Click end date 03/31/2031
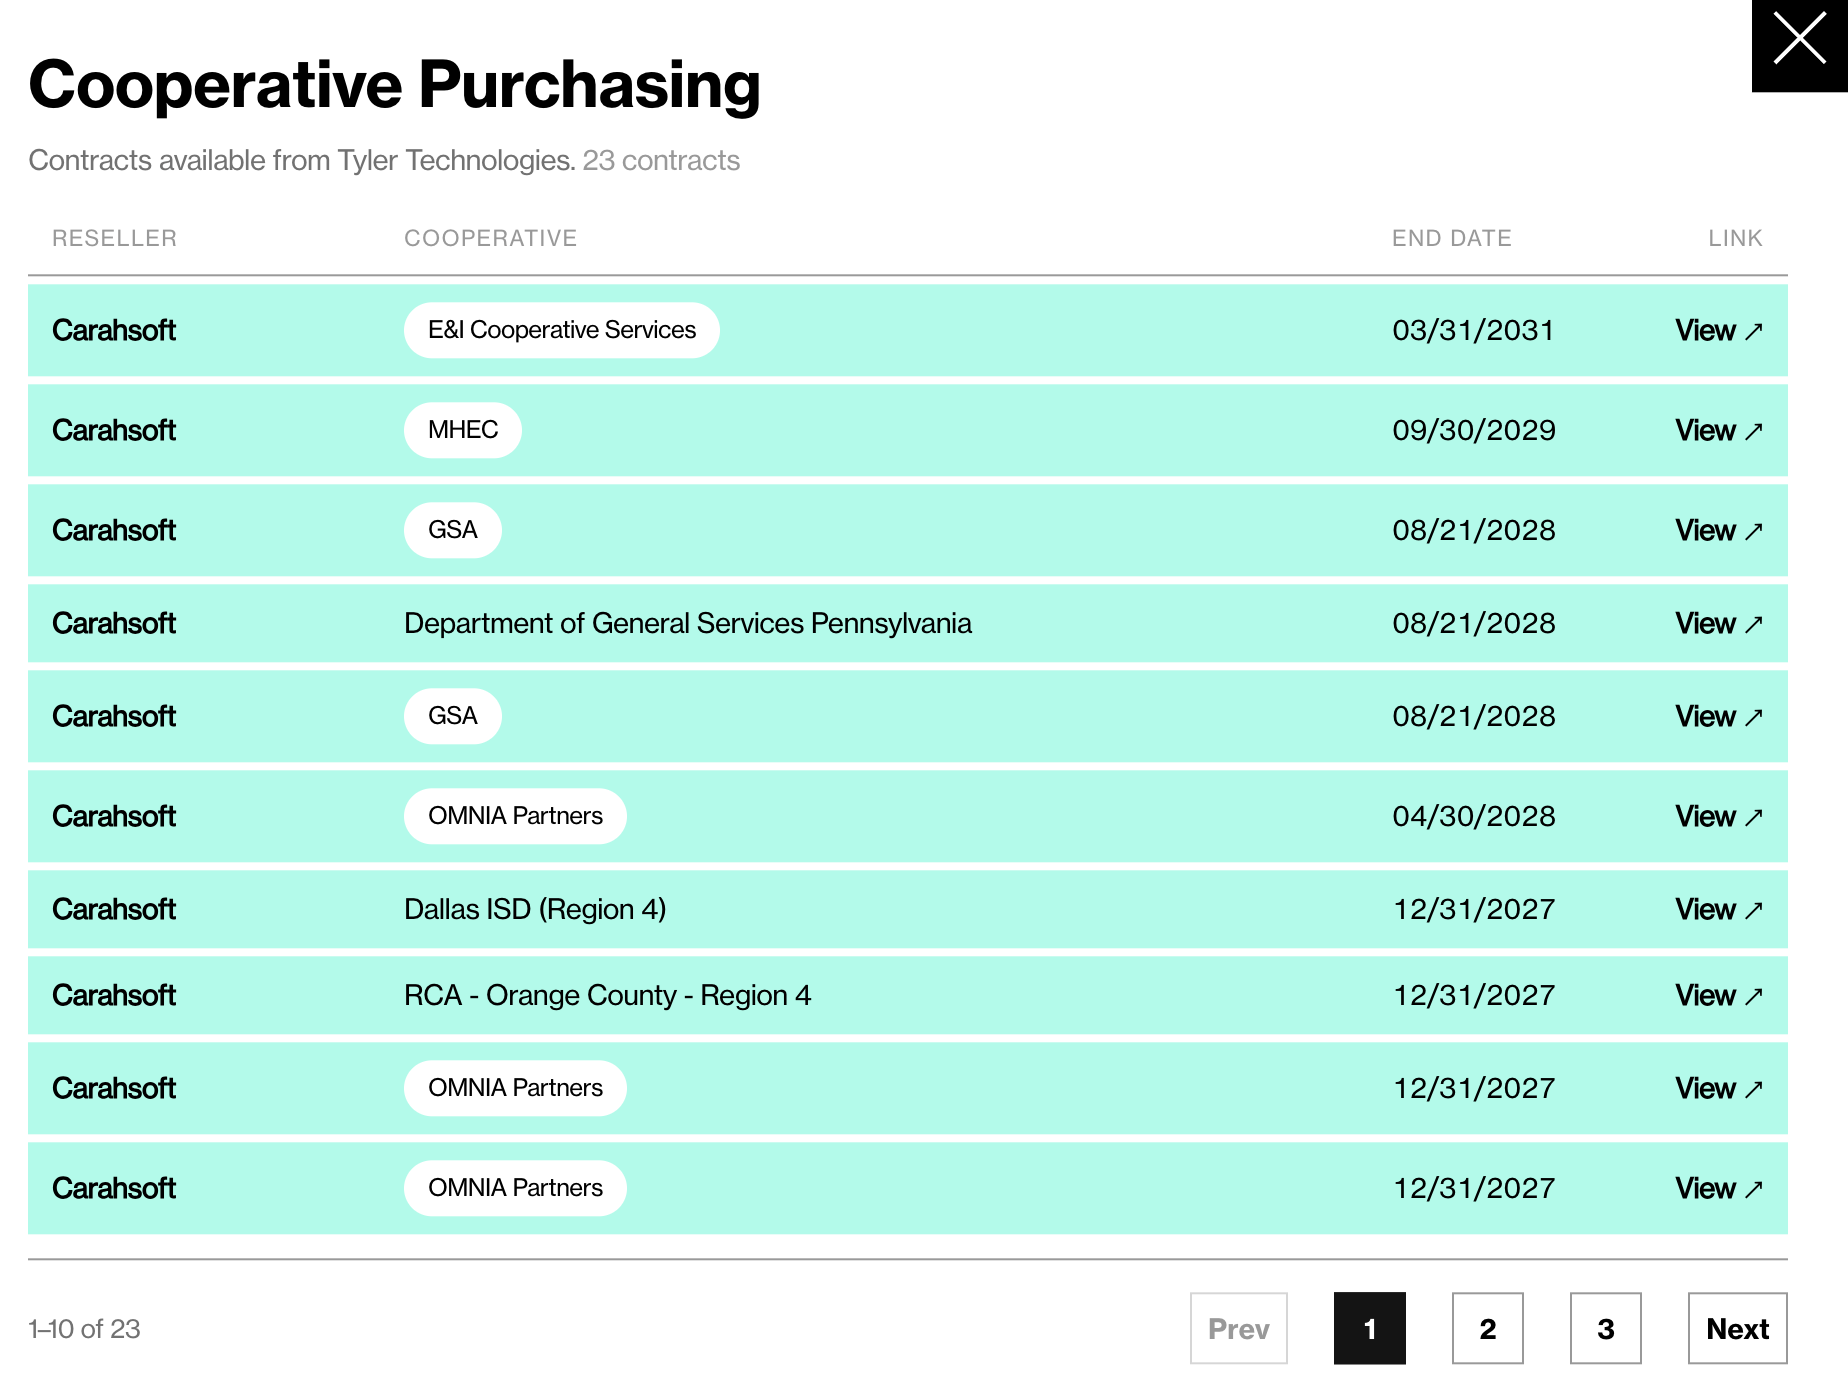 point(1473,331)
